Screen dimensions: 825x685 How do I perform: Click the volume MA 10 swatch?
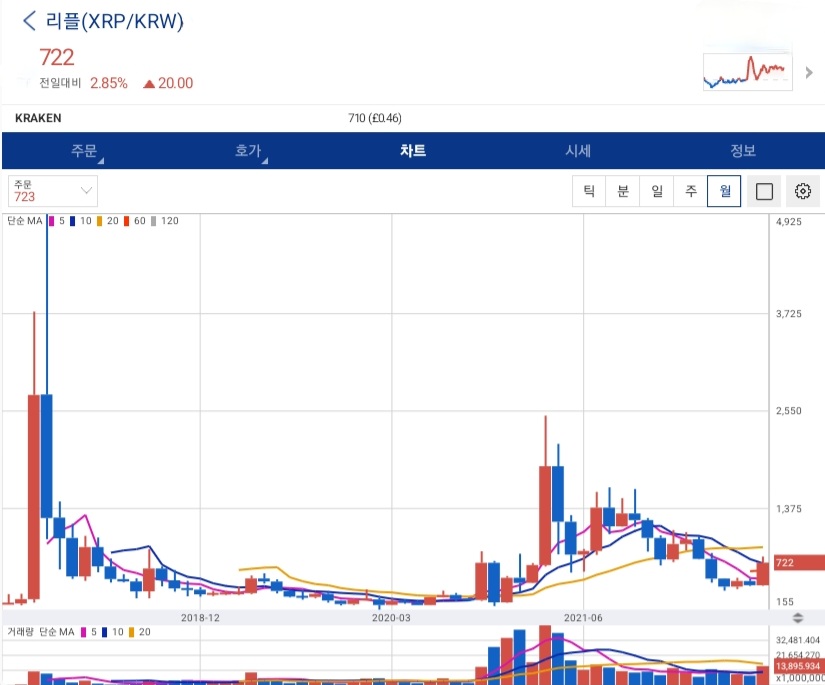coord(105,632)
